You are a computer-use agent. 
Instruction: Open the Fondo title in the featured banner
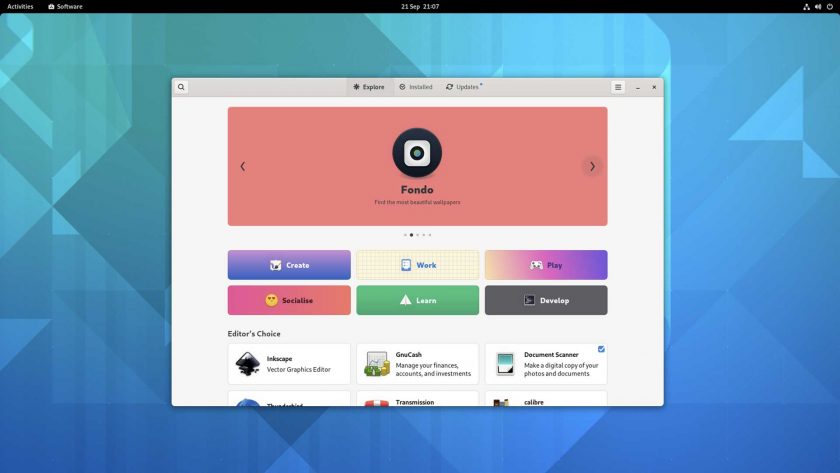[417, 190]
